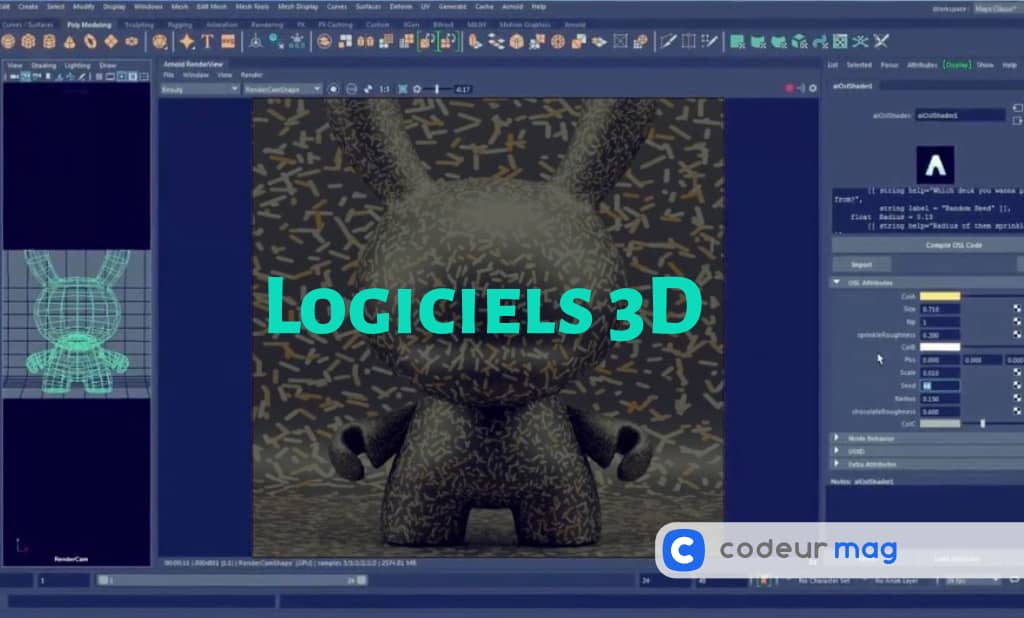Click the 1:1 real size render icon
The height and width of the screenshot is (618, 1024).
click(x=385, y=89)
